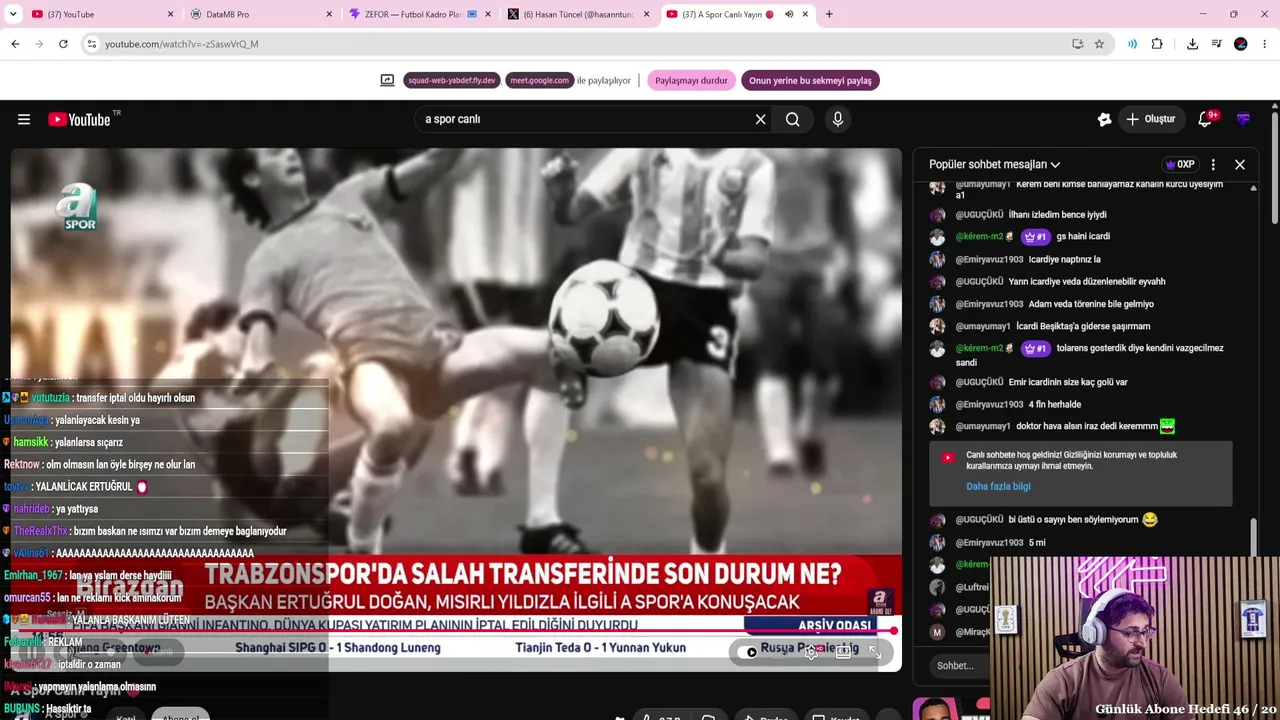Expand the Popüler sohbet mesajları dropdown
Viewport: 1280px width, 720px height.
(x=994, y=164)
